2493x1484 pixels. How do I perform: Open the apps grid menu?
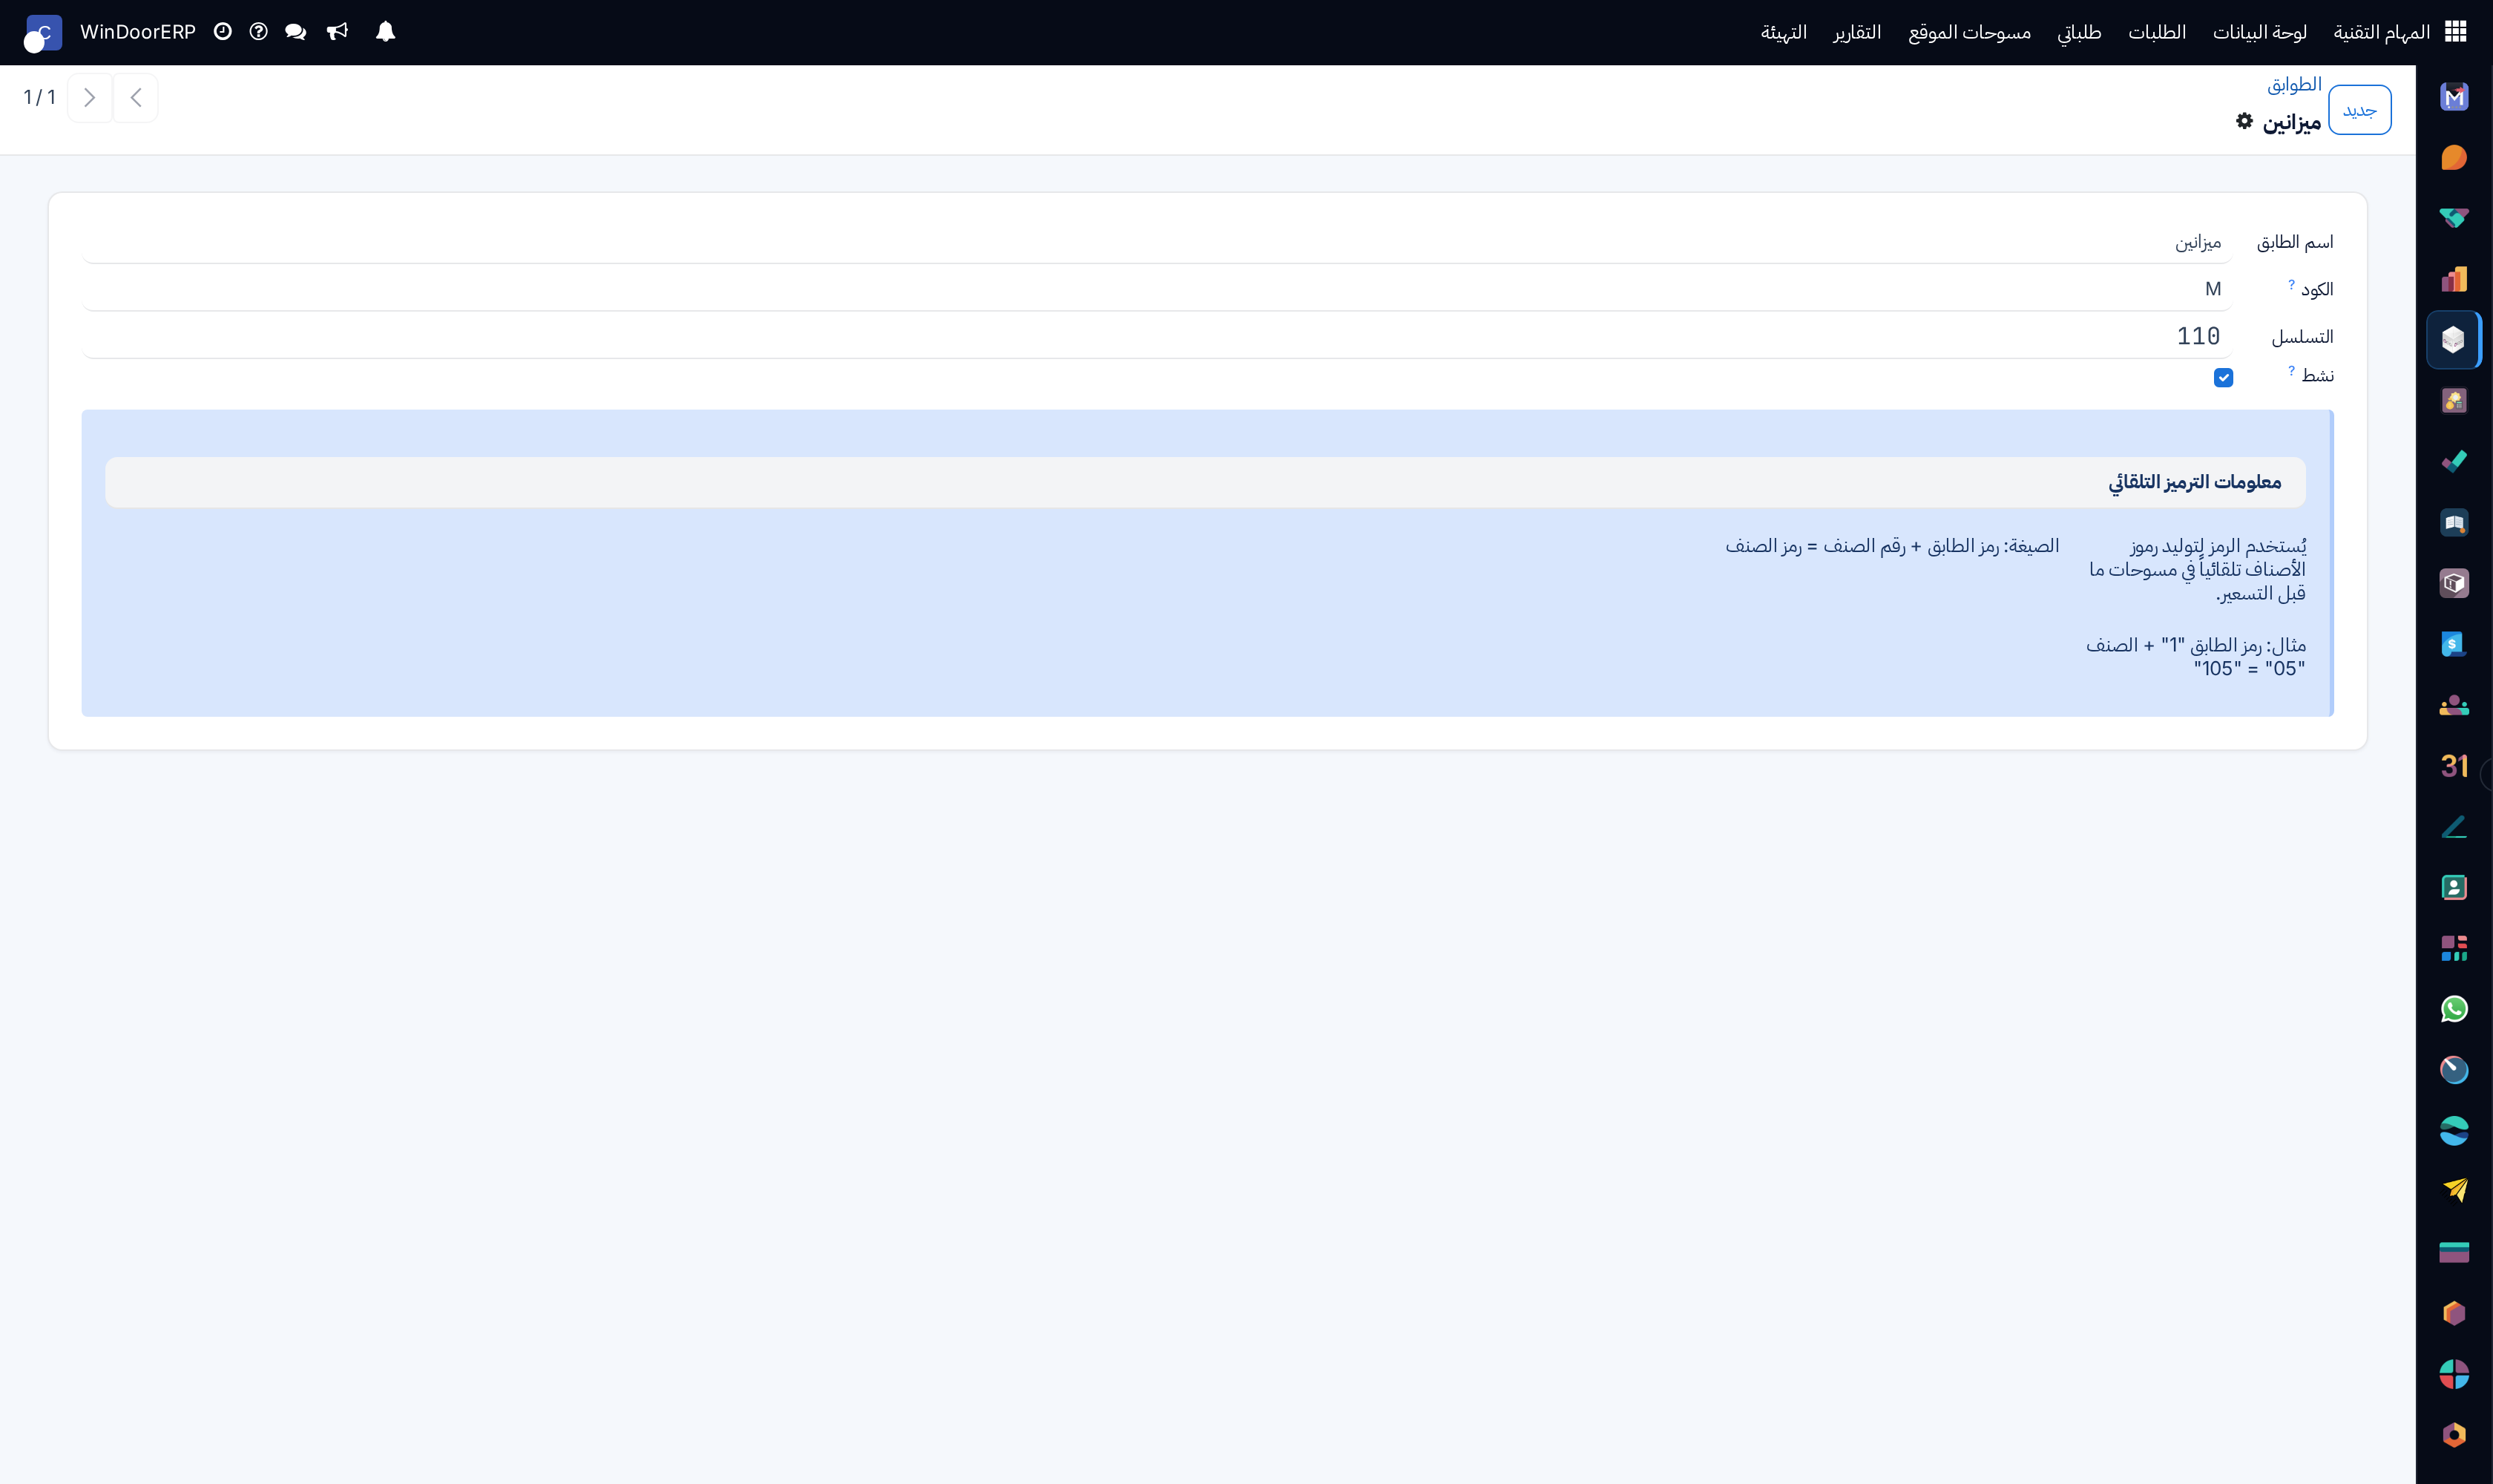[x=2455, y=32]
